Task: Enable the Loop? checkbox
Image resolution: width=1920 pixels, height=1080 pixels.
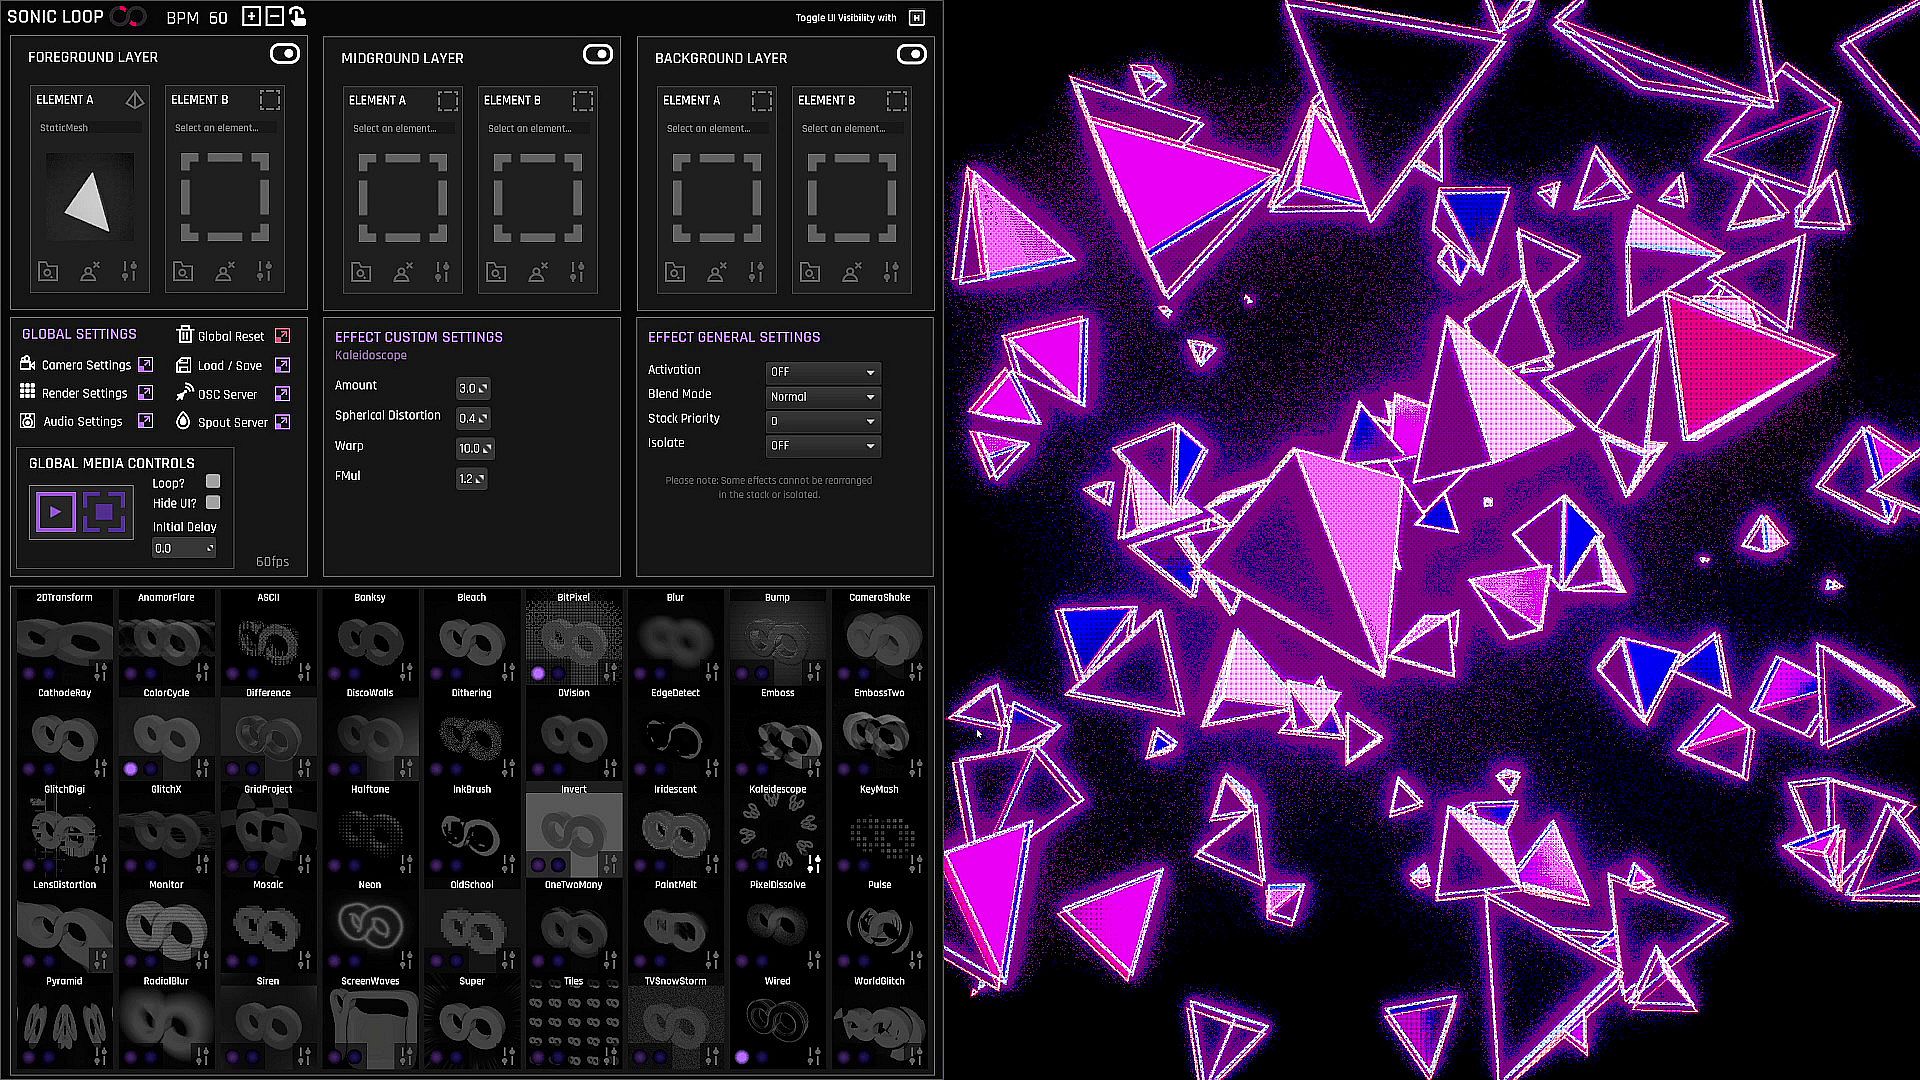Action: click(213, 482)
